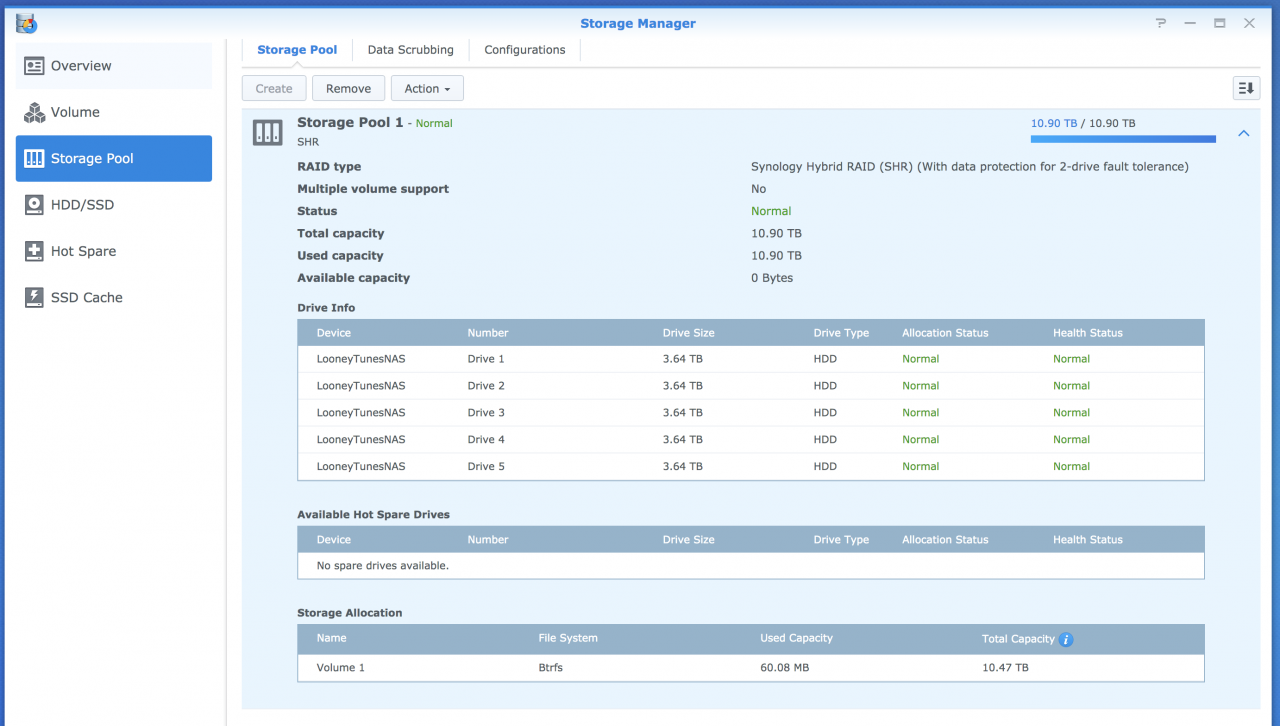Image resolution: width=1280 pixels, height=726 pixels.
Task: Open HDD/SSD in the sidebar
Action: click(x=114, y=205)
